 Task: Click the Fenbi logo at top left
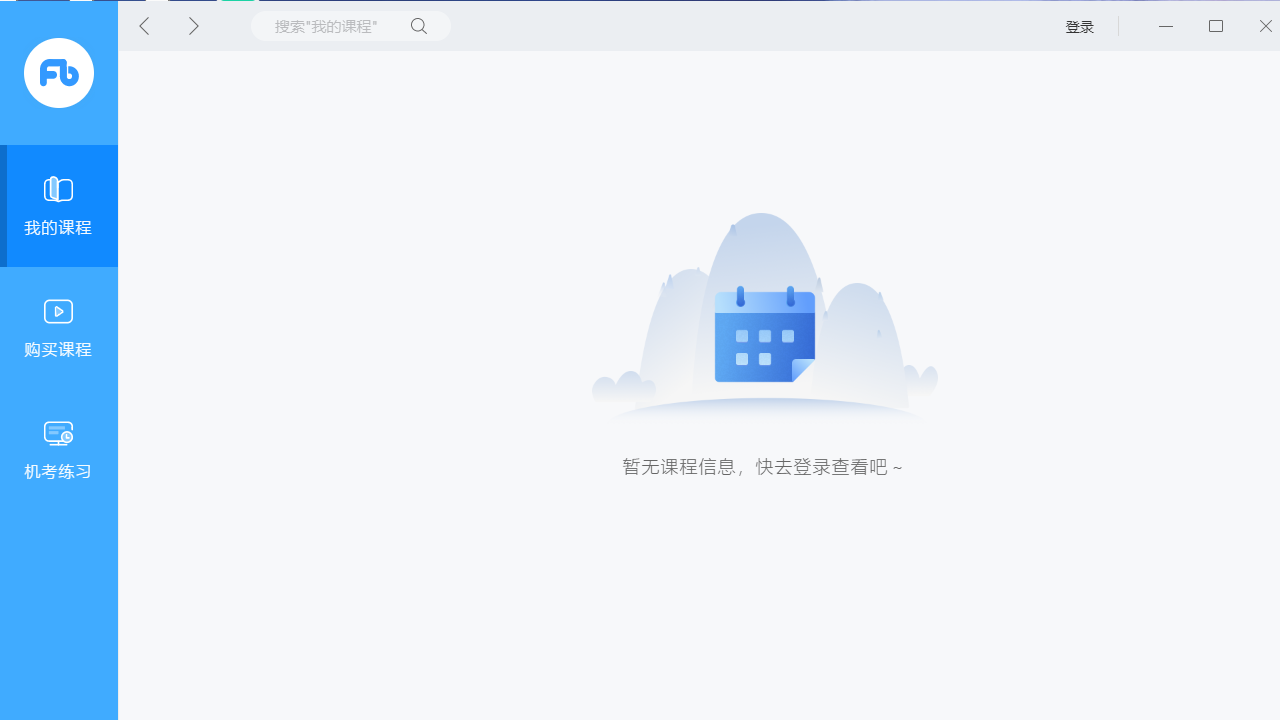[58, 73]
